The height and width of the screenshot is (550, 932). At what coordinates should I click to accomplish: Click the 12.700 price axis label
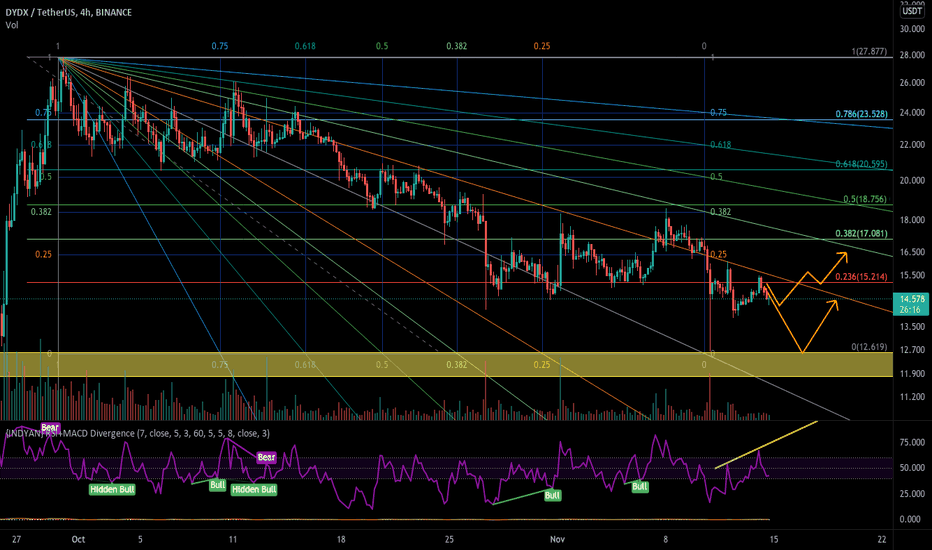912,350
